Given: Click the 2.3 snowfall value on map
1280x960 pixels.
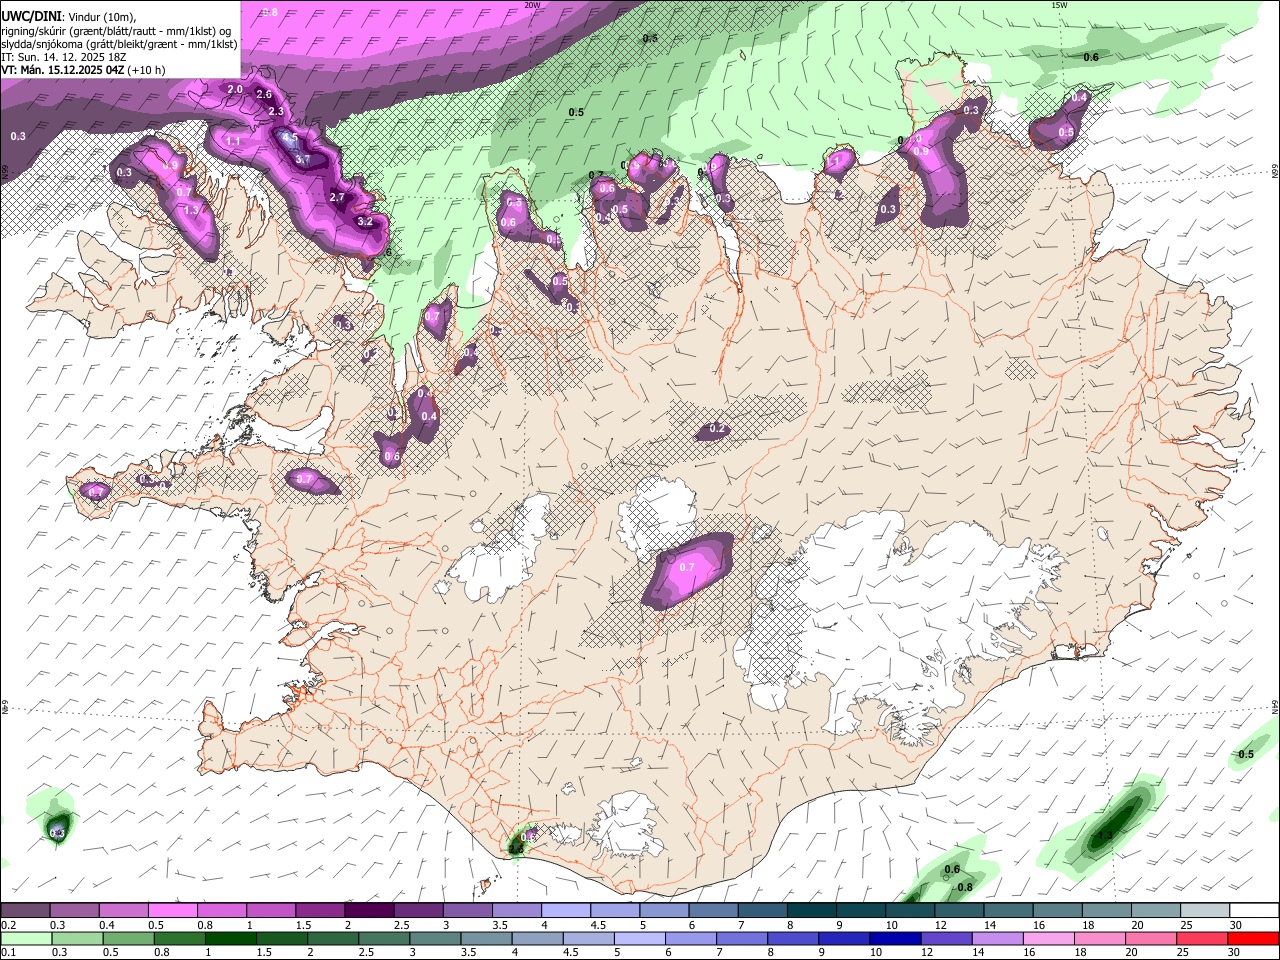Looking at the screenshot, I should 276,111.
